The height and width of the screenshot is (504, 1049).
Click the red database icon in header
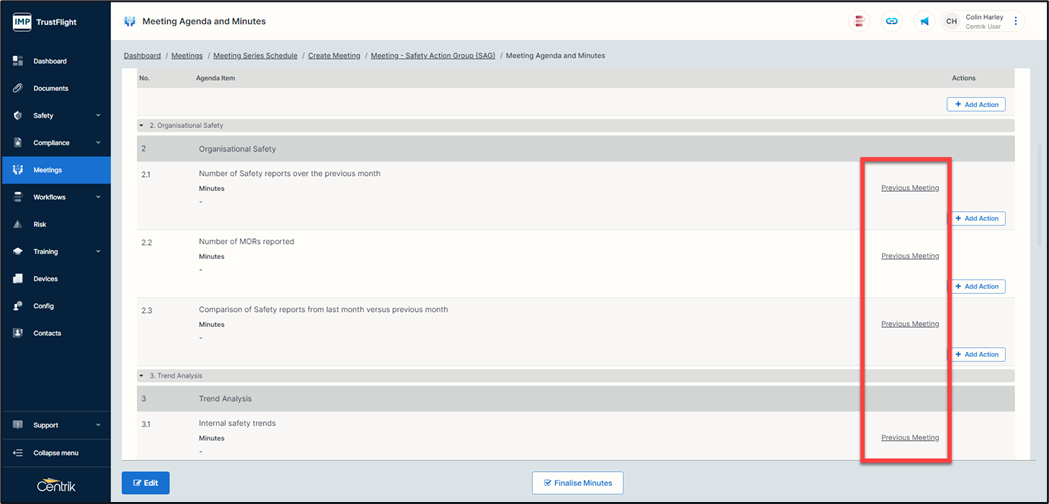click(859, 21)
